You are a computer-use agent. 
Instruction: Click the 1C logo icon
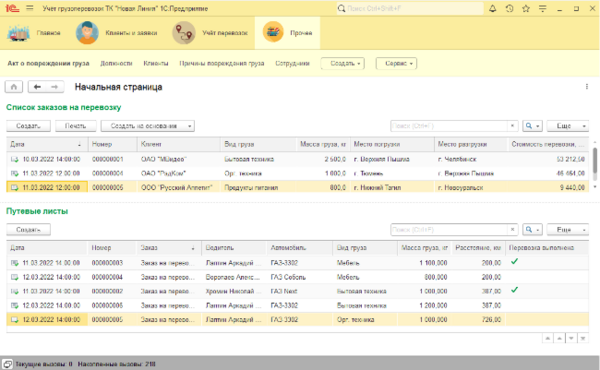click(12, 8)
